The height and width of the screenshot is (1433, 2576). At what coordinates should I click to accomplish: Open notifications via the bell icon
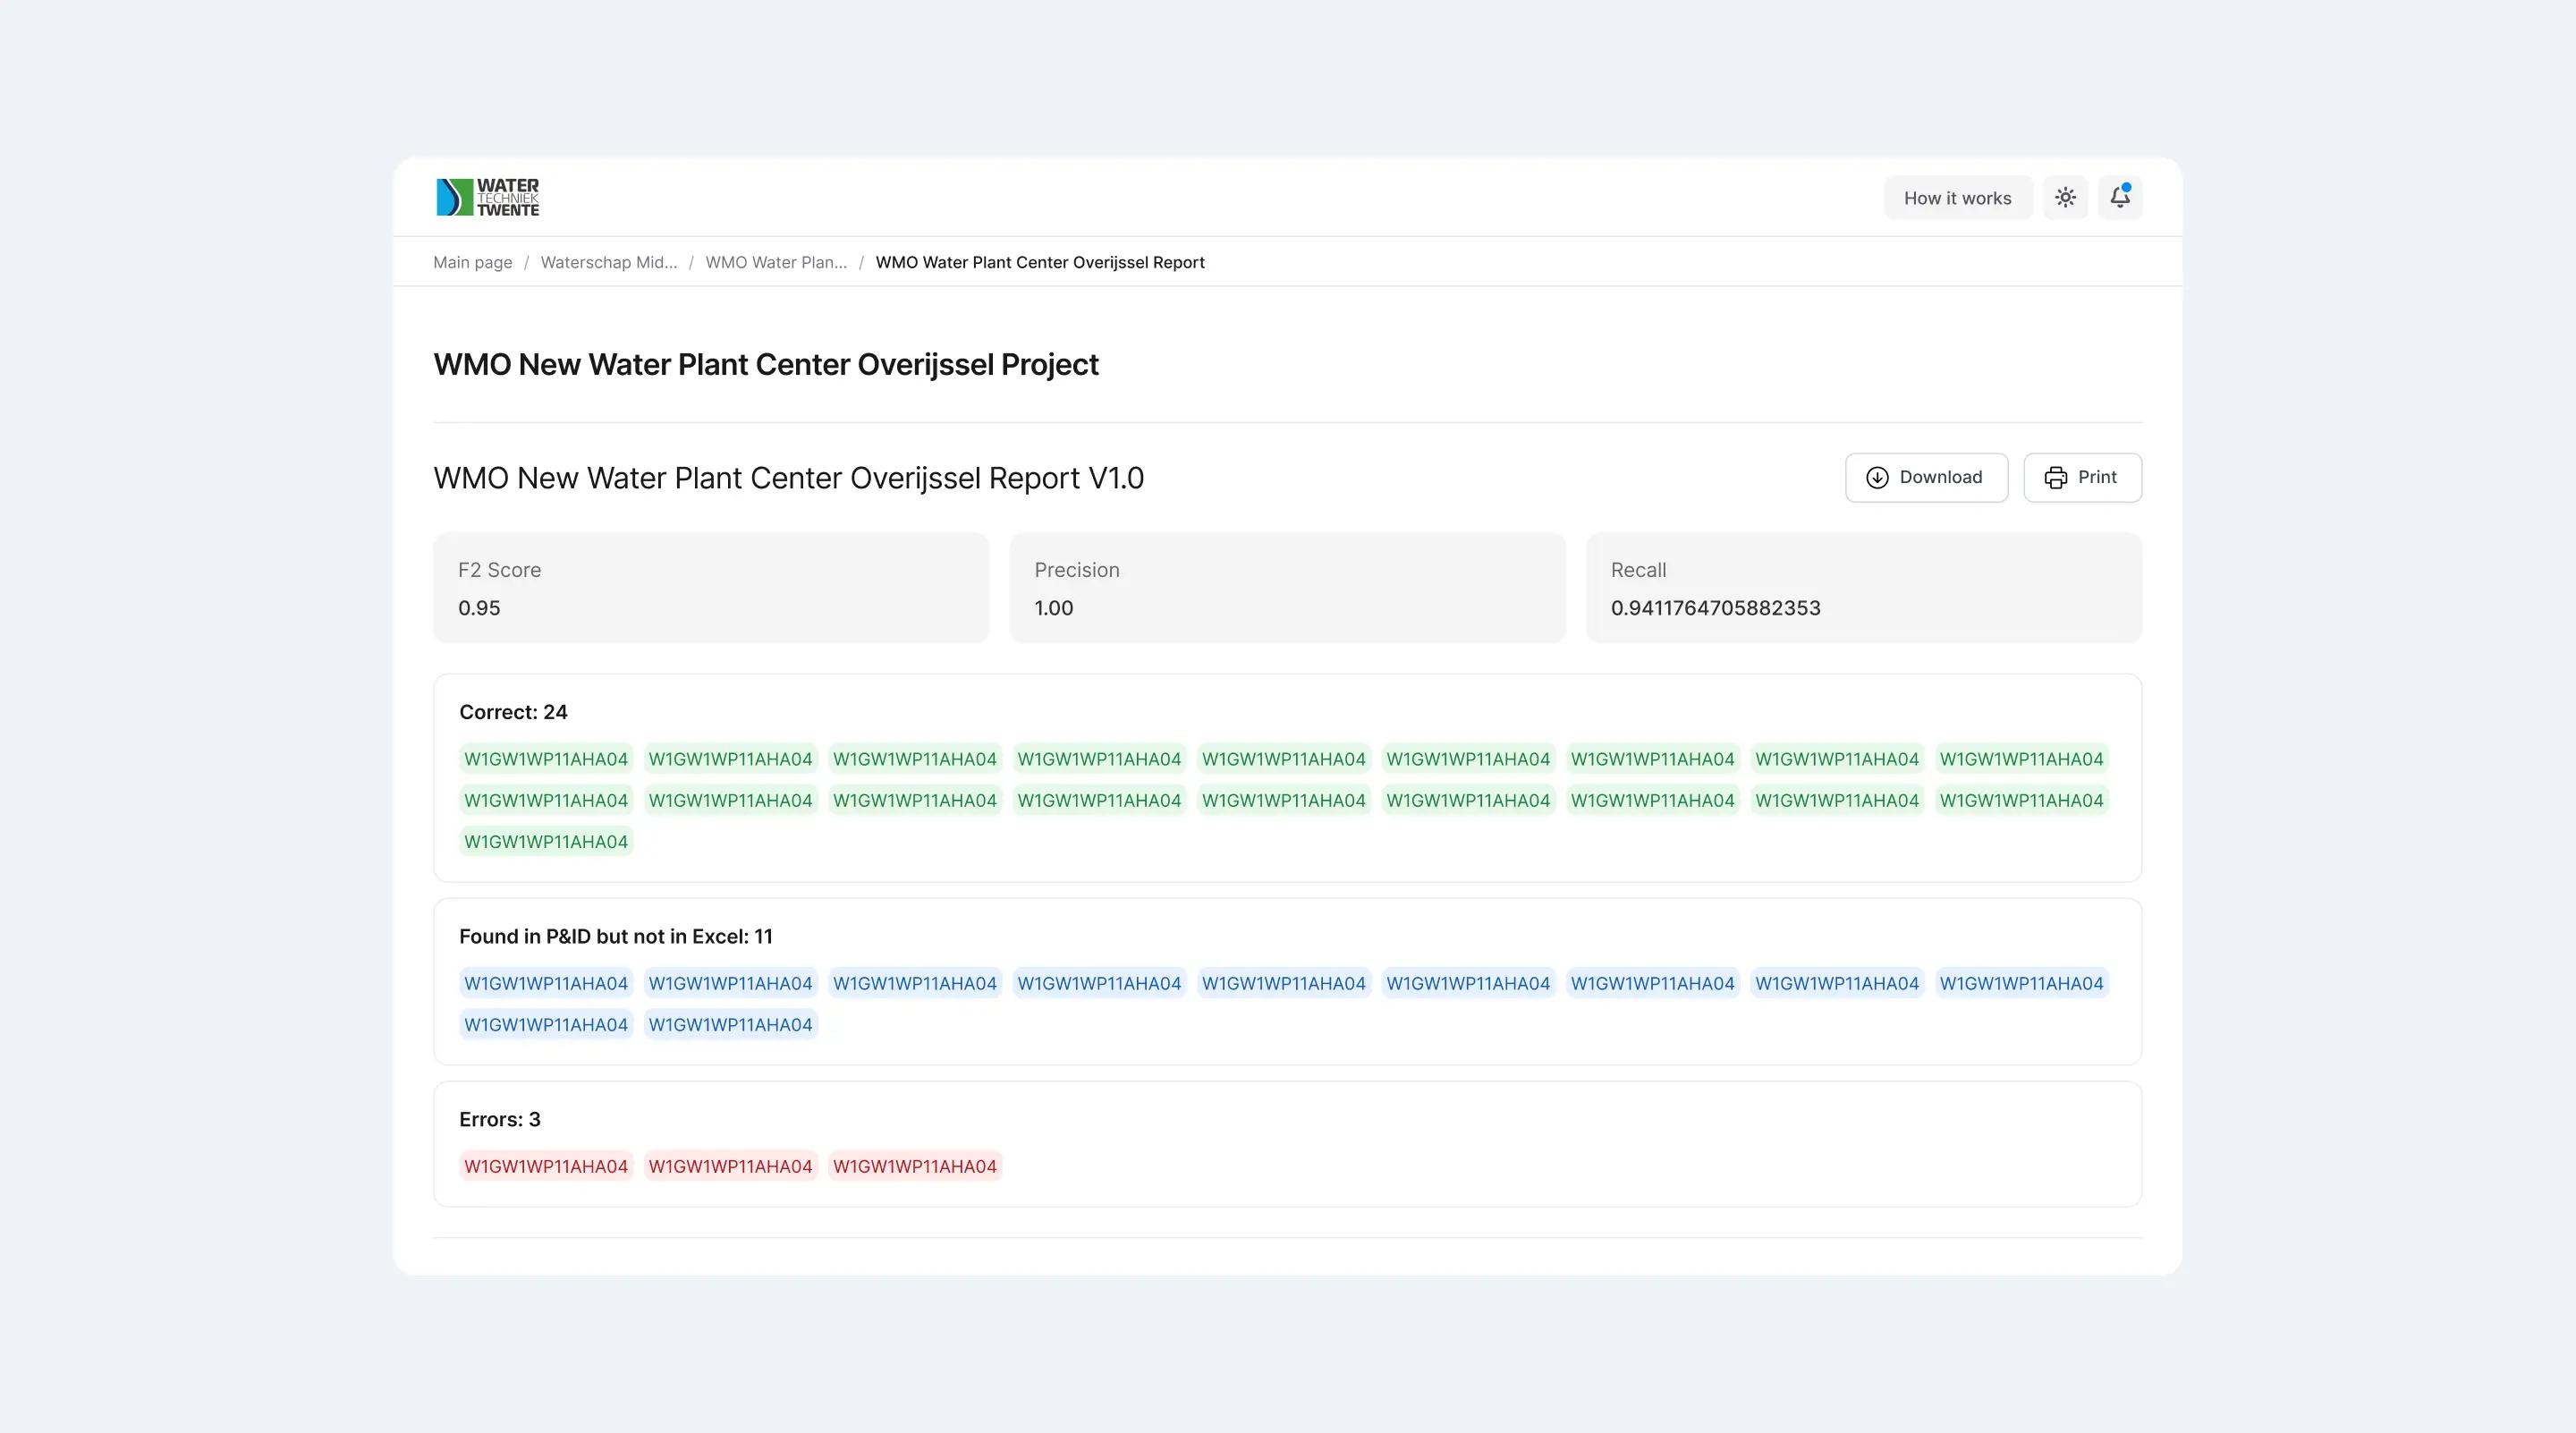(x=2120, y=198)
